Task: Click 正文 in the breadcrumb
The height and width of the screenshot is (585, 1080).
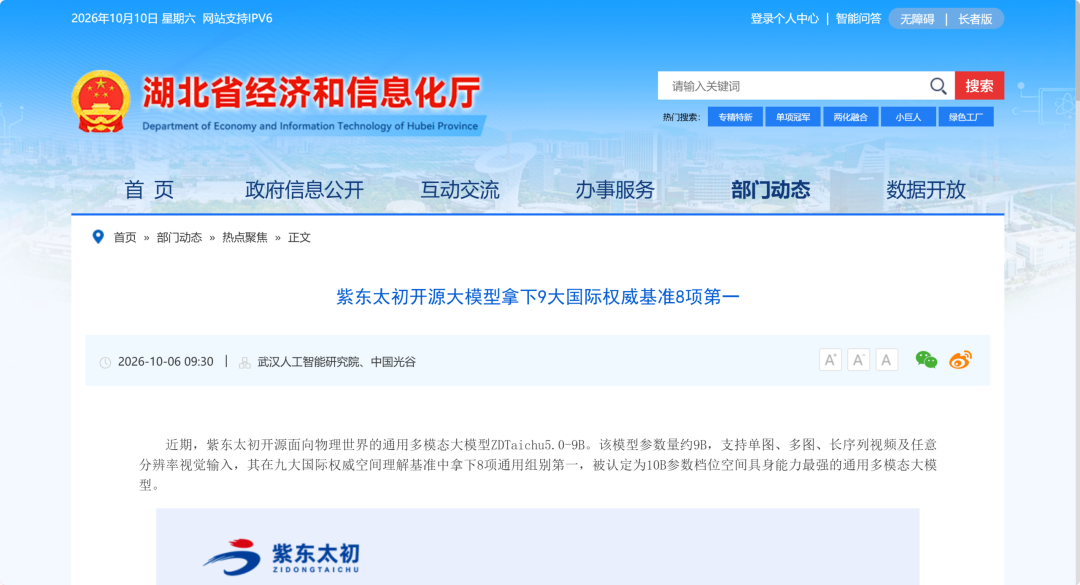Action: (x=299, y=238)
